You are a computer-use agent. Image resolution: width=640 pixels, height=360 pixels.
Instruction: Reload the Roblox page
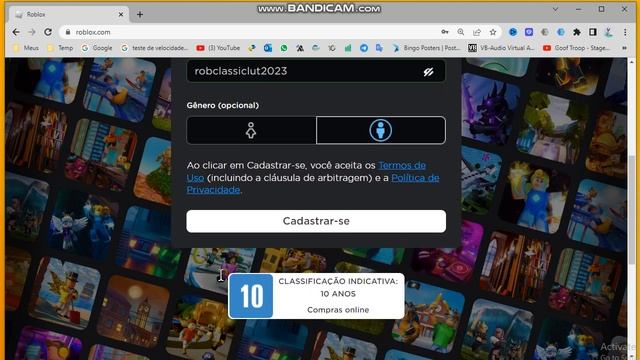coord(48,32)
